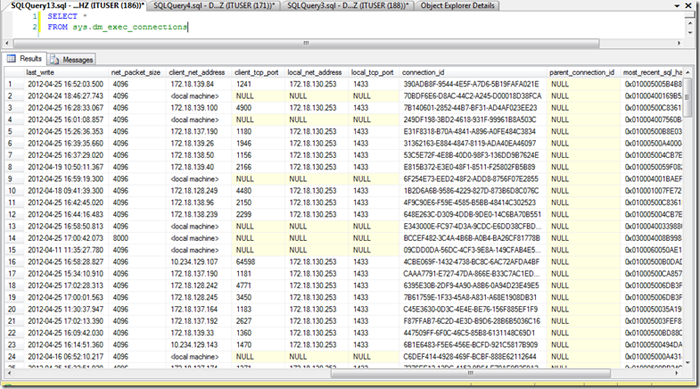
Task: Click the results grid vertical scrollbar thumb
Action: tap(687, 97)
